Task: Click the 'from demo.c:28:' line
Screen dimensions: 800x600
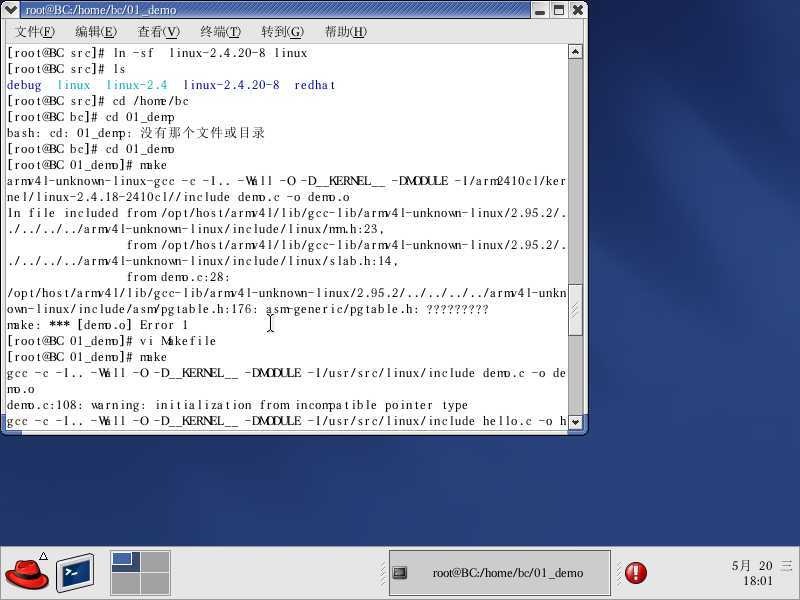Action: tap(179, 277)
